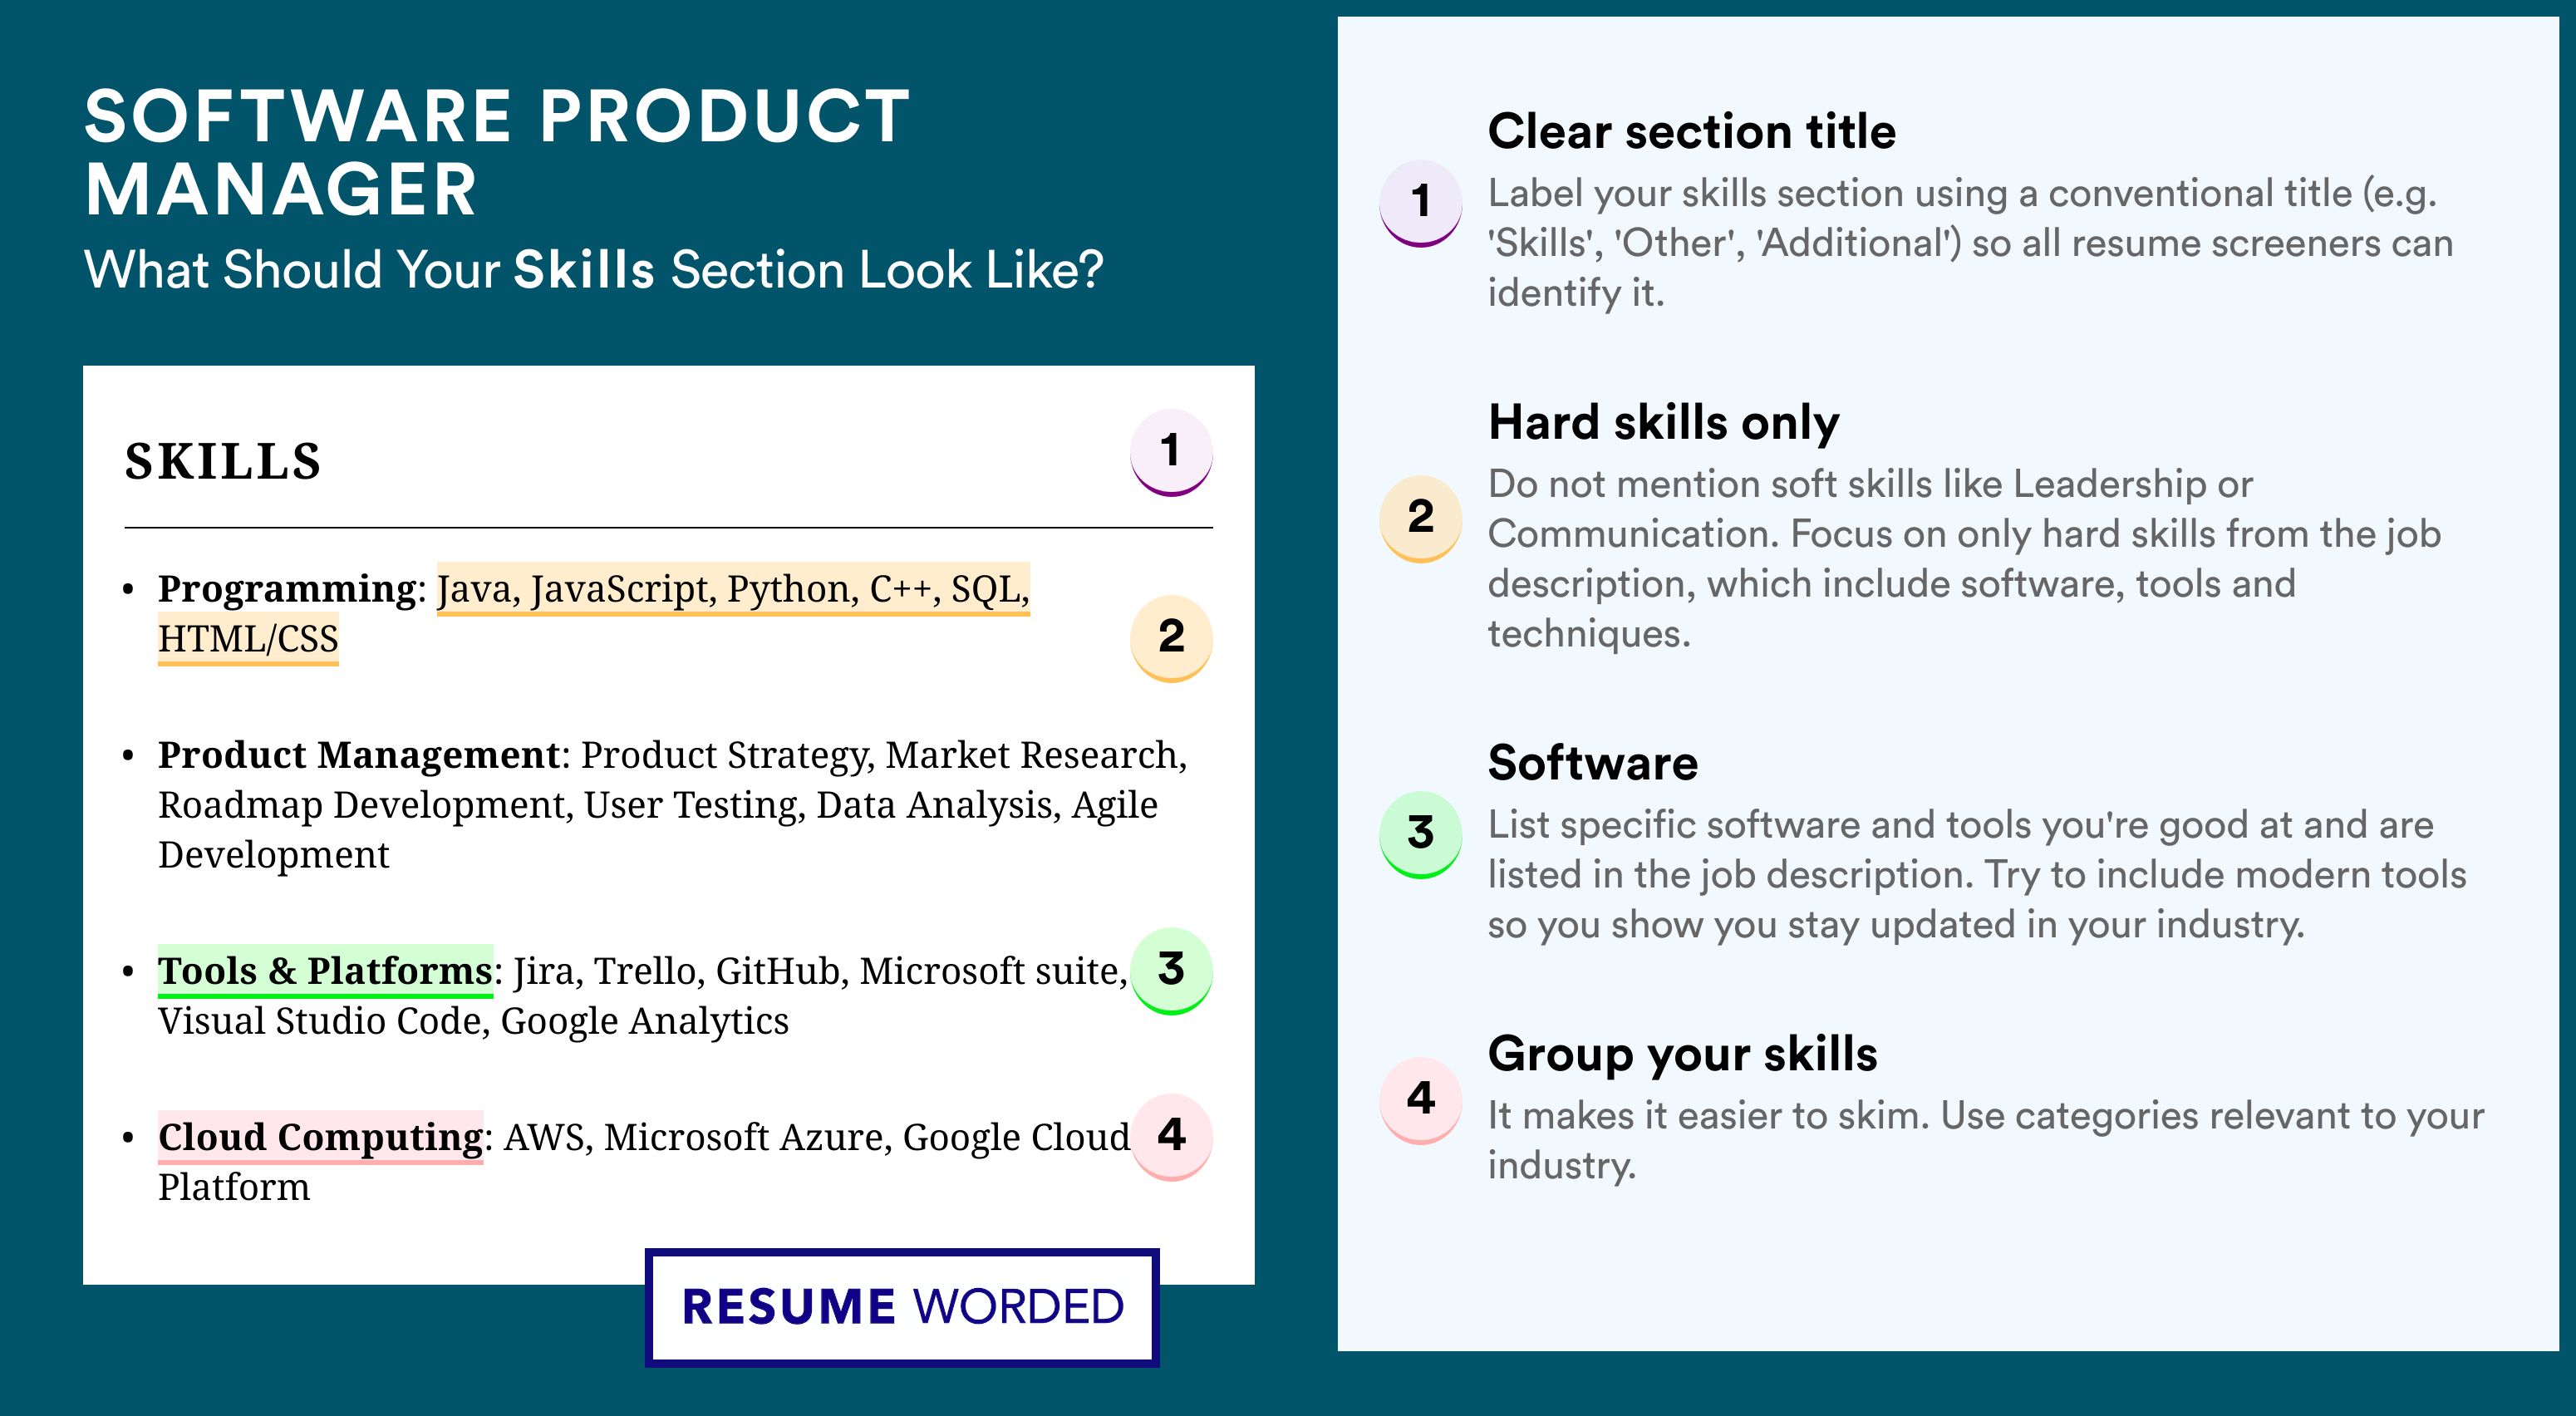This screenshot has height=1416, width=2576.
Task: Click the green highlighted Tools & Platforms label
Action: click(325, 971)
